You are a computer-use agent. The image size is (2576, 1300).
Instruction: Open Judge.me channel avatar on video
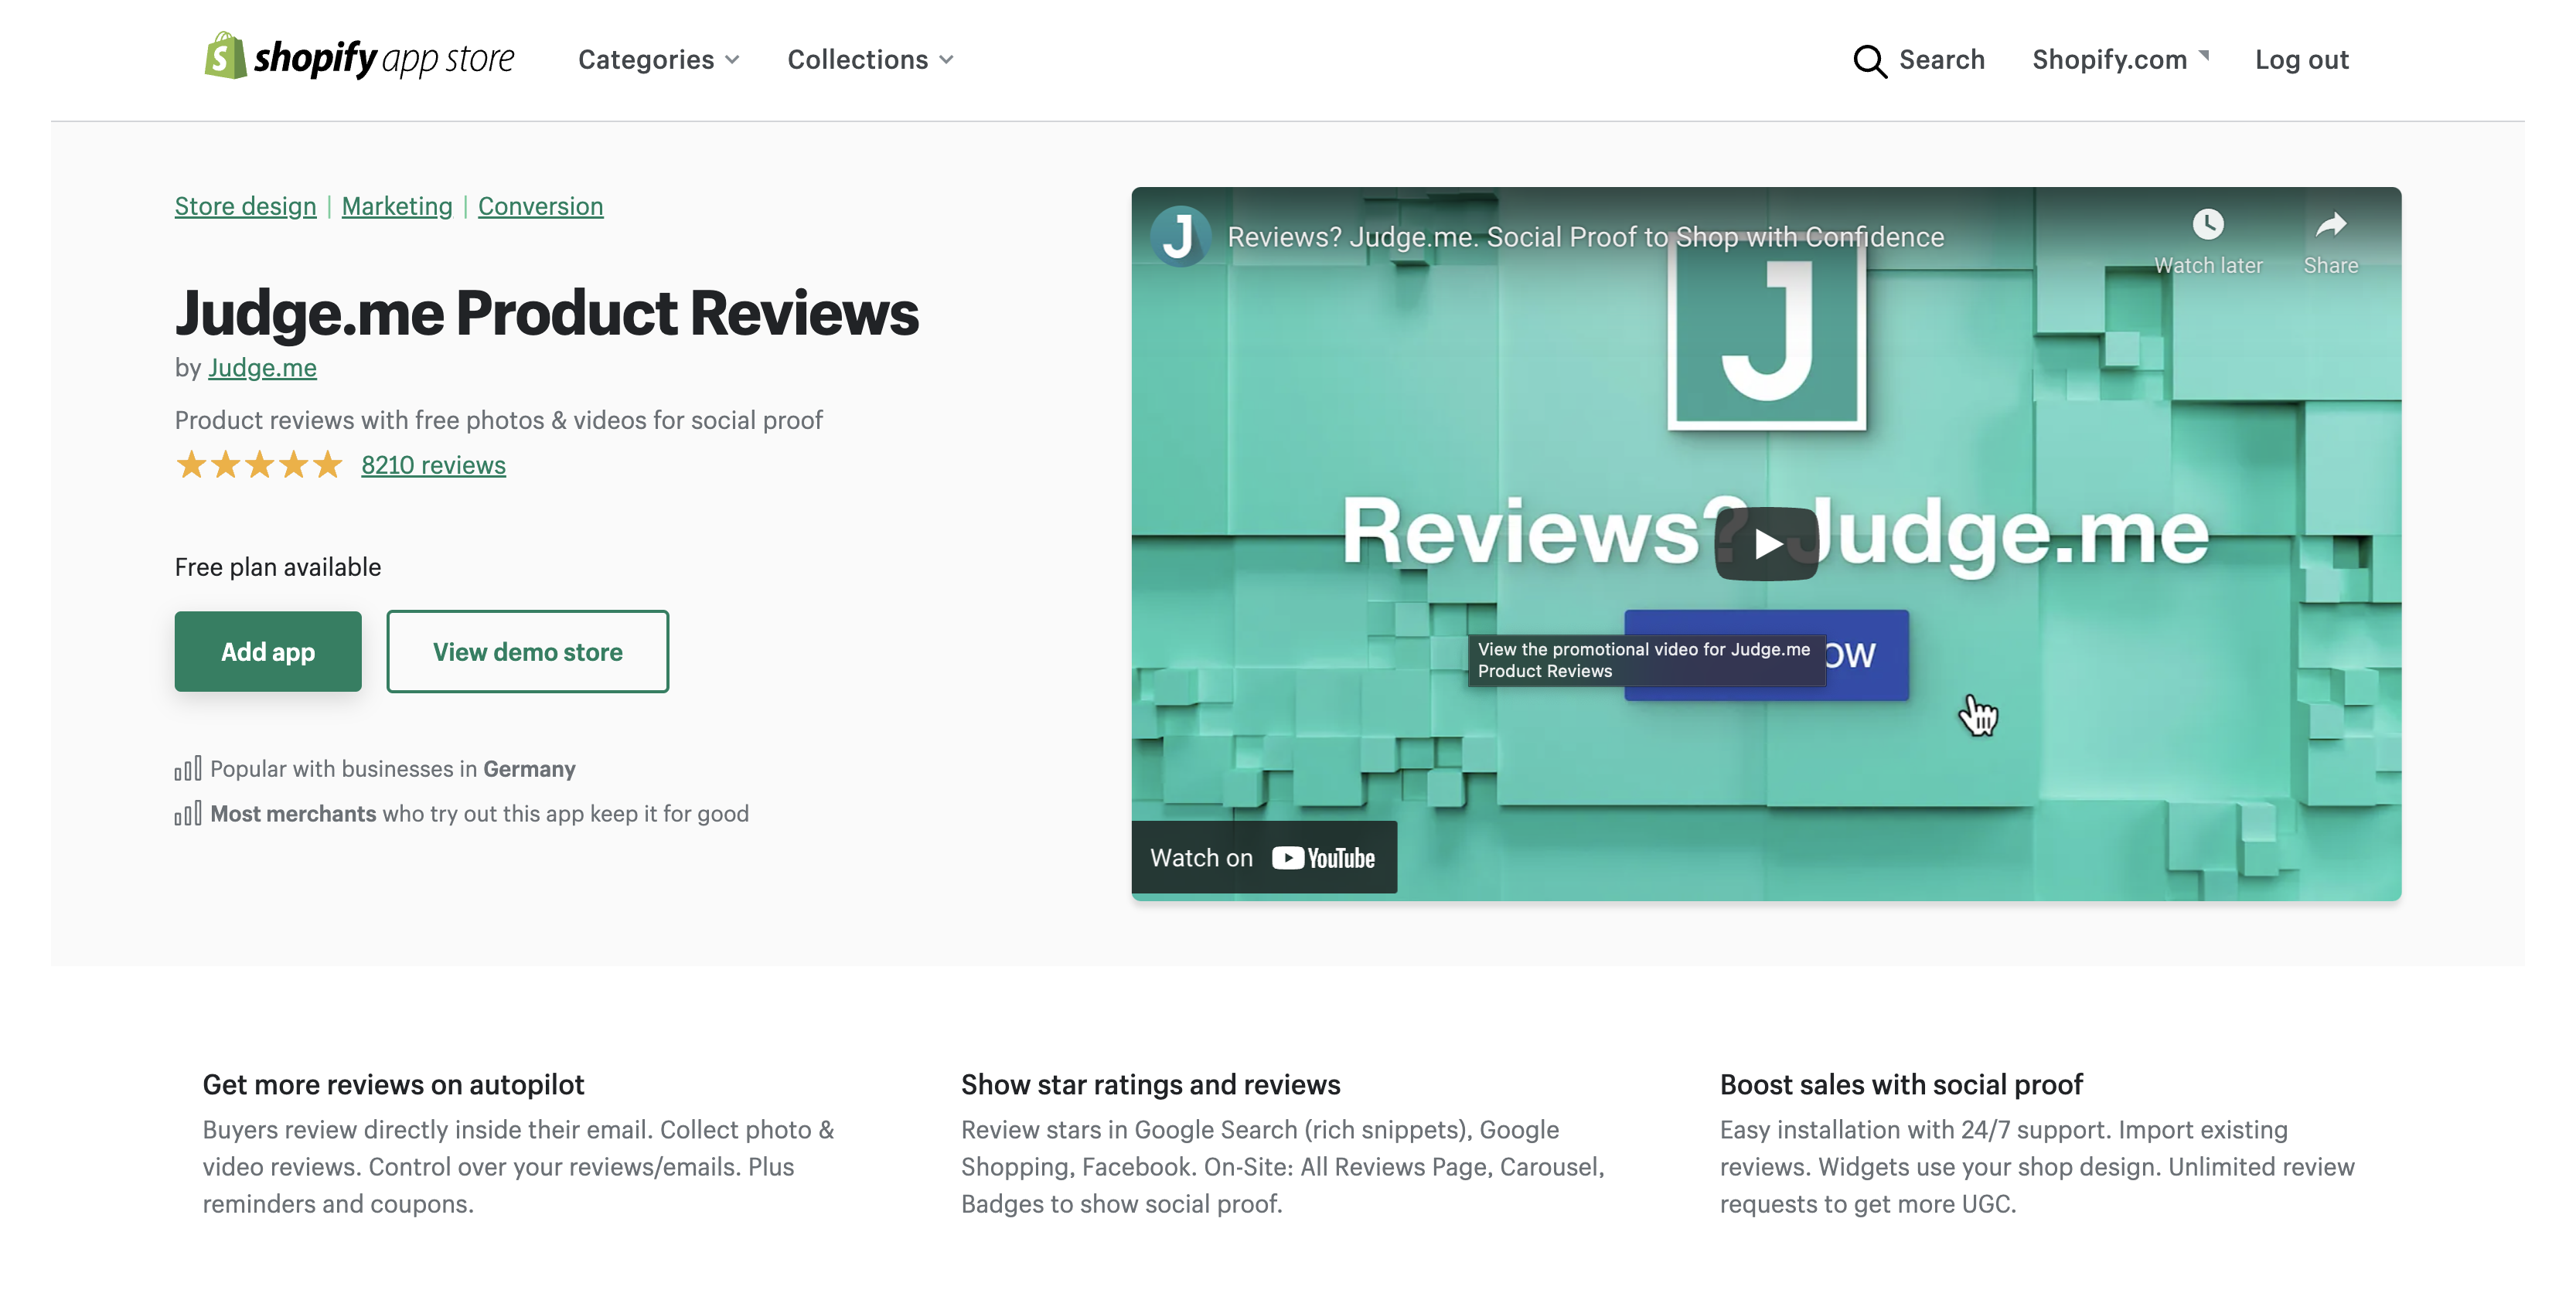tap(1181, 237)
